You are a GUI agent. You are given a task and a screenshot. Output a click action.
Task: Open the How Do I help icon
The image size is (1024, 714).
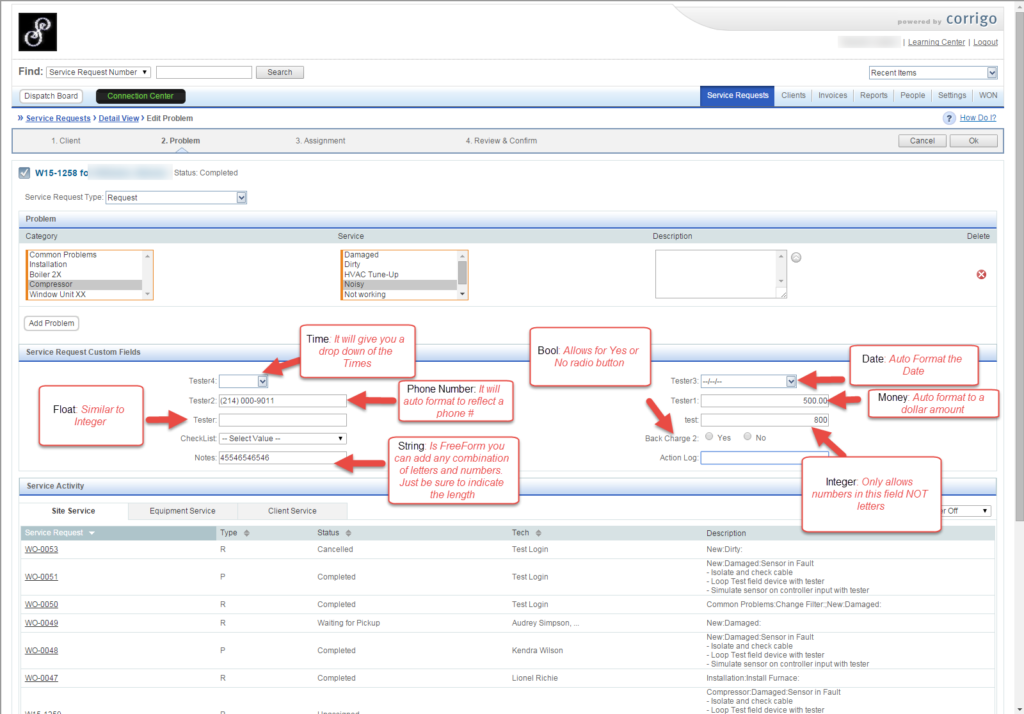pos(949,118)
